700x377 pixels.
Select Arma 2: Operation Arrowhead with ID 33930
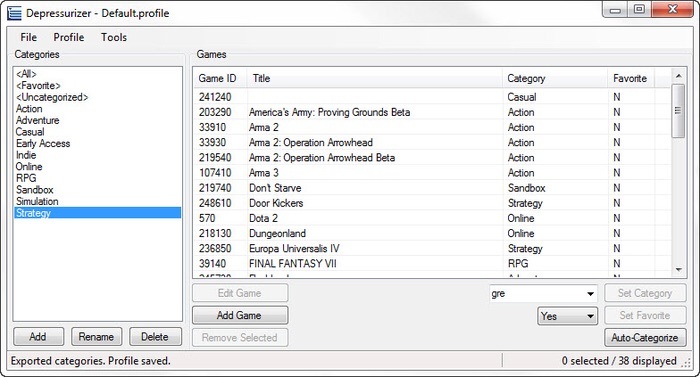pos(432,142)
